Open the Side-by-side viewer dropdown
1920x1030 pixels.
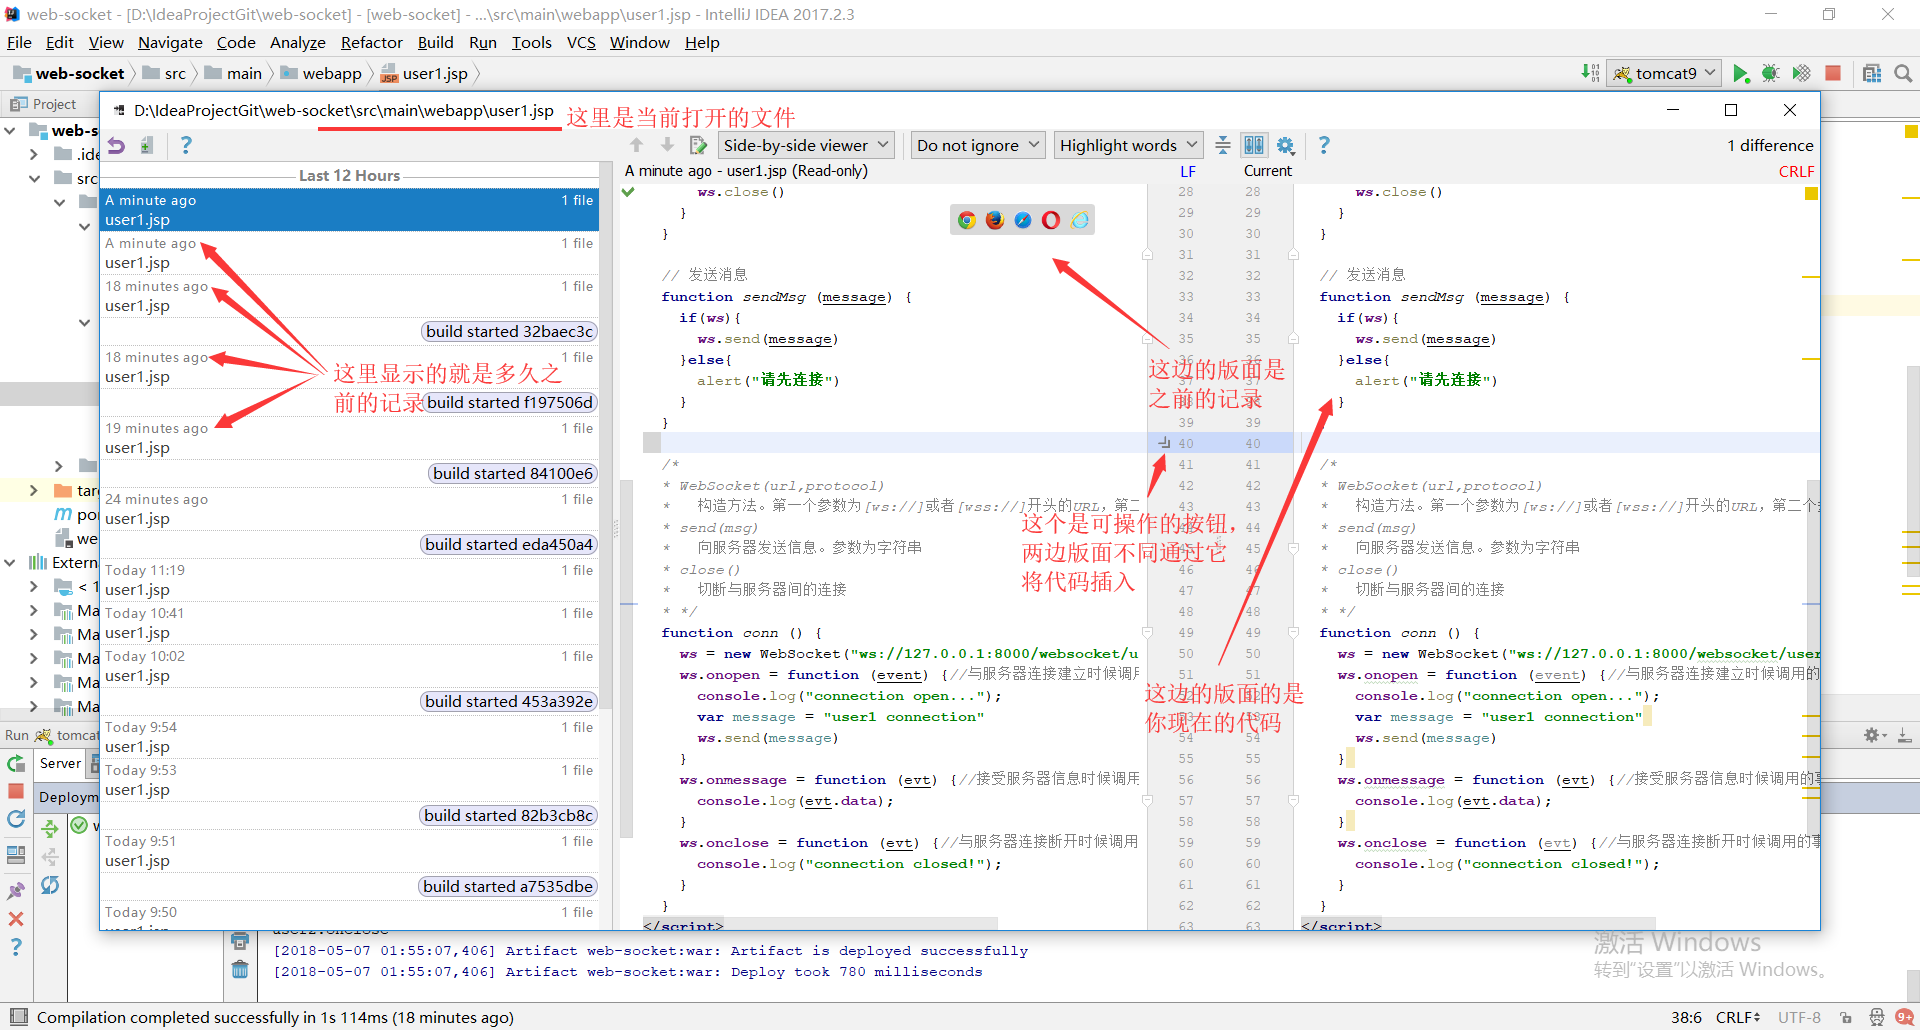click(x=806, y=146)
